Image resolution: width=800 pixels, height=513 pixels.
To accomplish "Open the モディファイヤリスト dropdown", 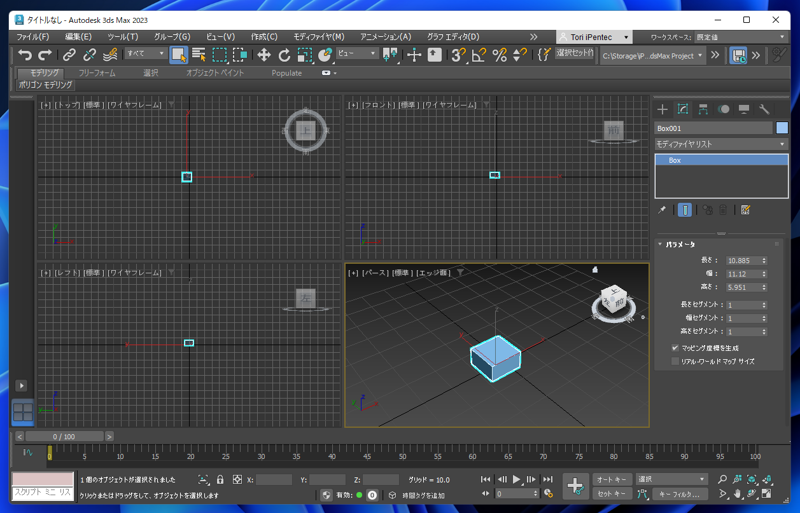I will pos(721,144).
